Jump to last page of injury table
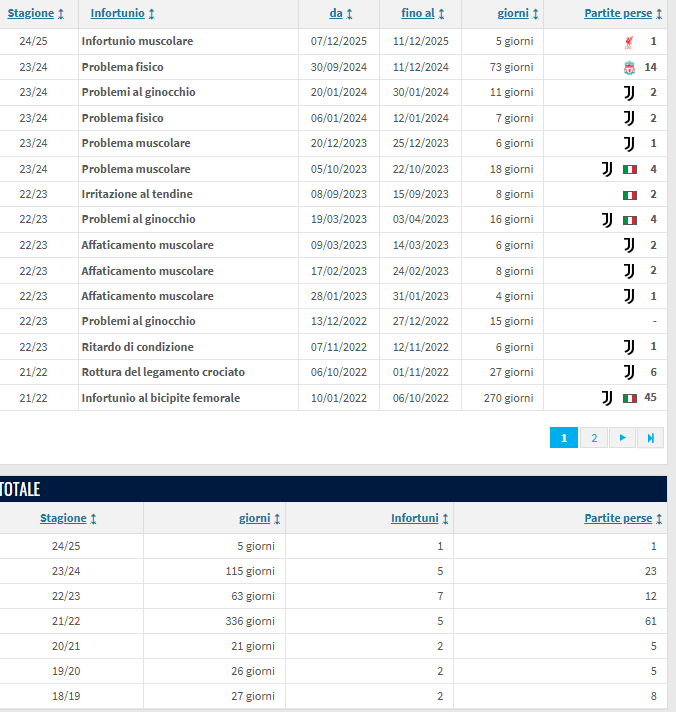 click(650, 438)
